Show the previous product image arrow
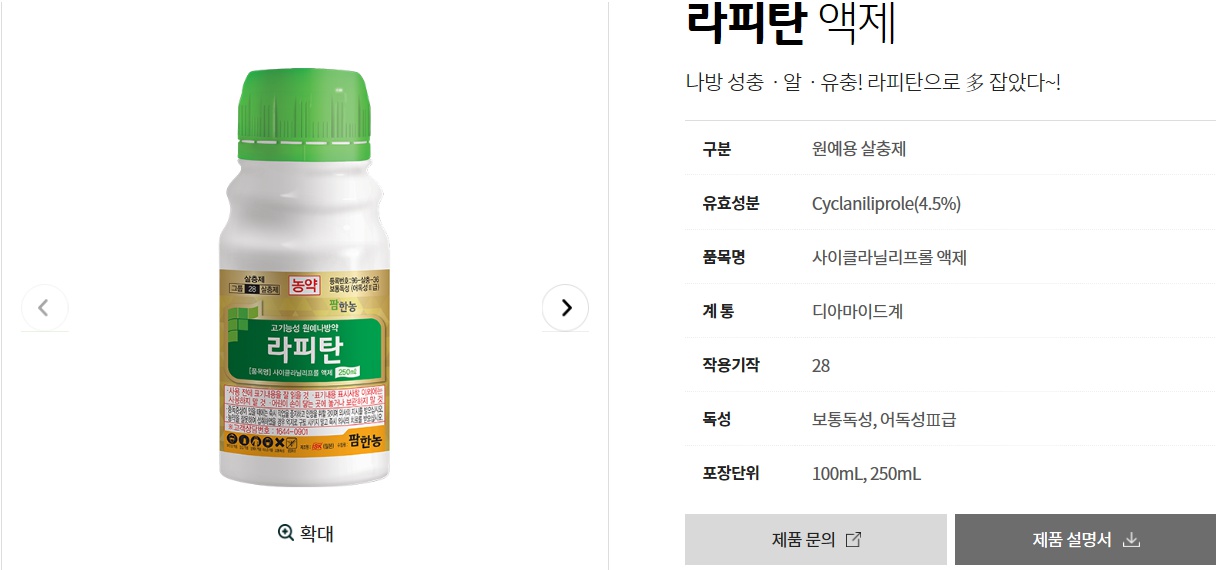This screenshot has width=1216, height=570. click(44, 308)
